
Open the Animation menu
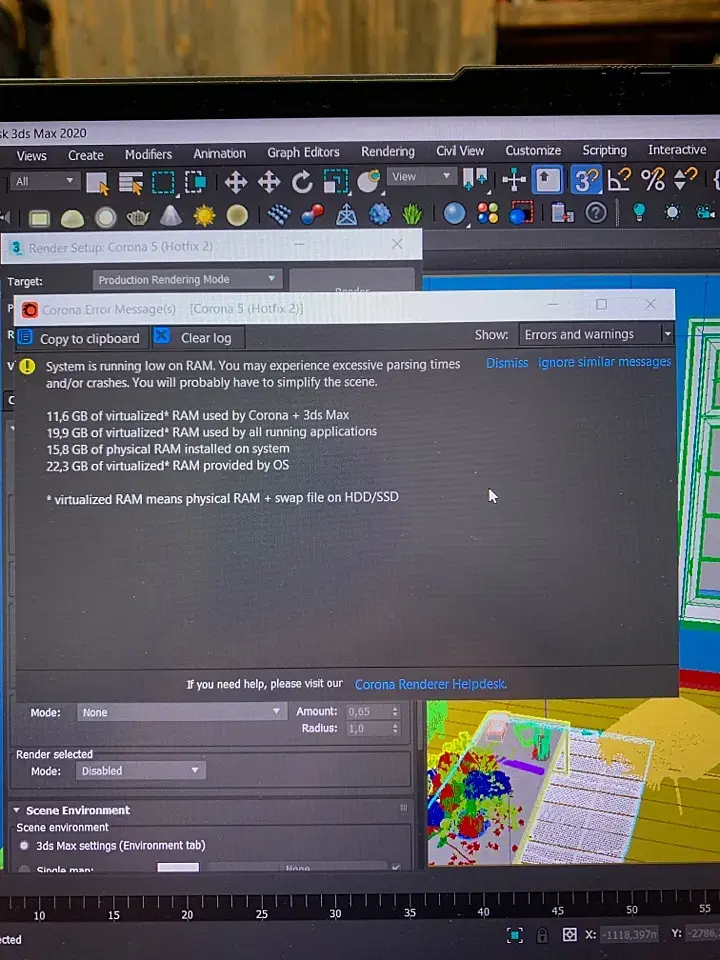point(220,153)
